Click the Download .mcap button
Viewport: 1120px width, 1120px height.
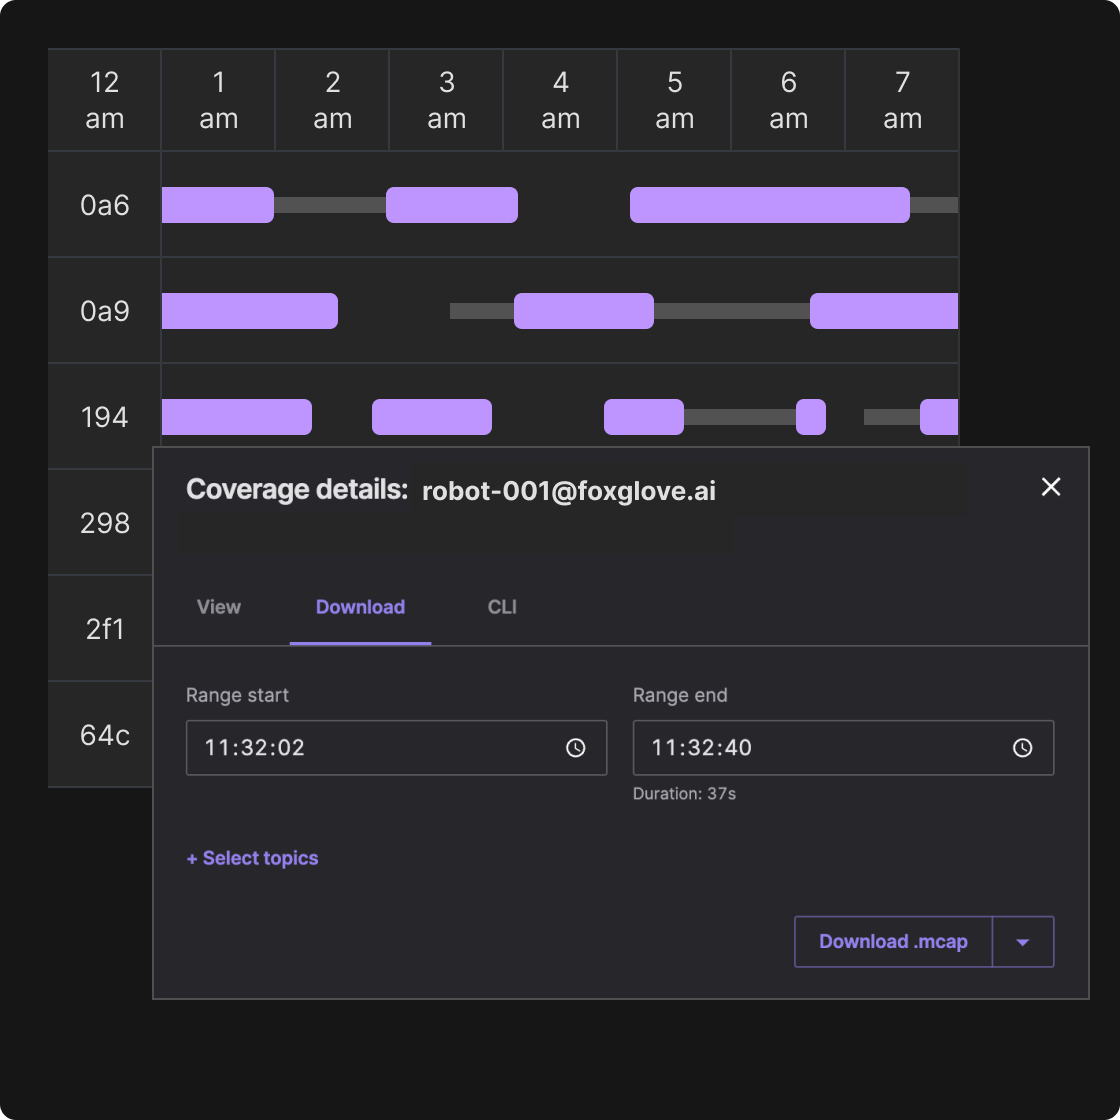click(x=893, y=942)
